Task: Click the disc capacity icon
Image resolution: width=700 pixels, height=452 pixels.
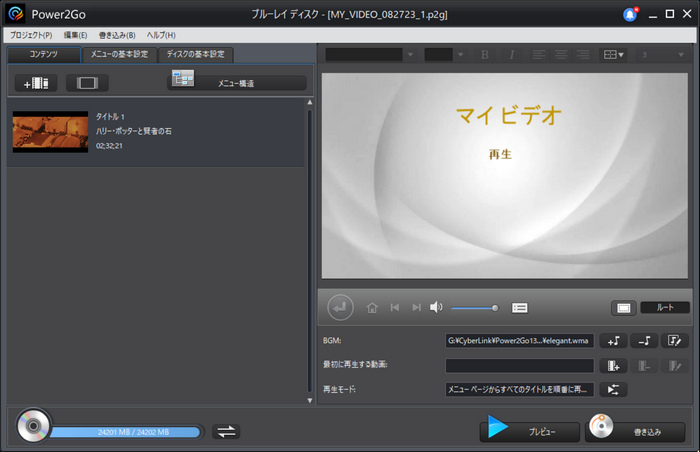Action: click(33, 426)
